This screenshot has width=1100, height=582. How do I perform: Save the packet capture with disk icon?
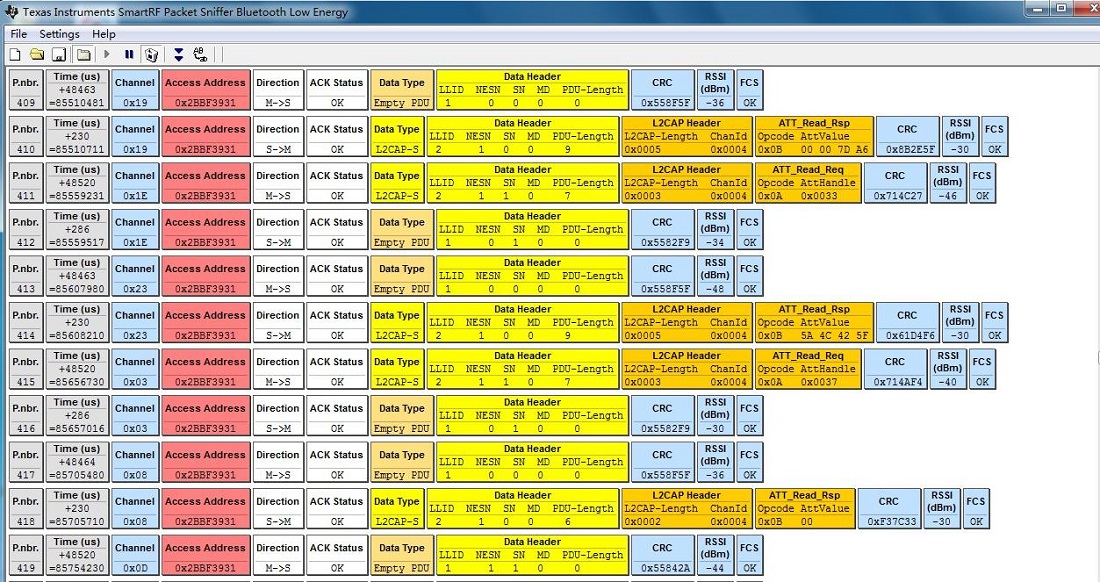(59, 54)
